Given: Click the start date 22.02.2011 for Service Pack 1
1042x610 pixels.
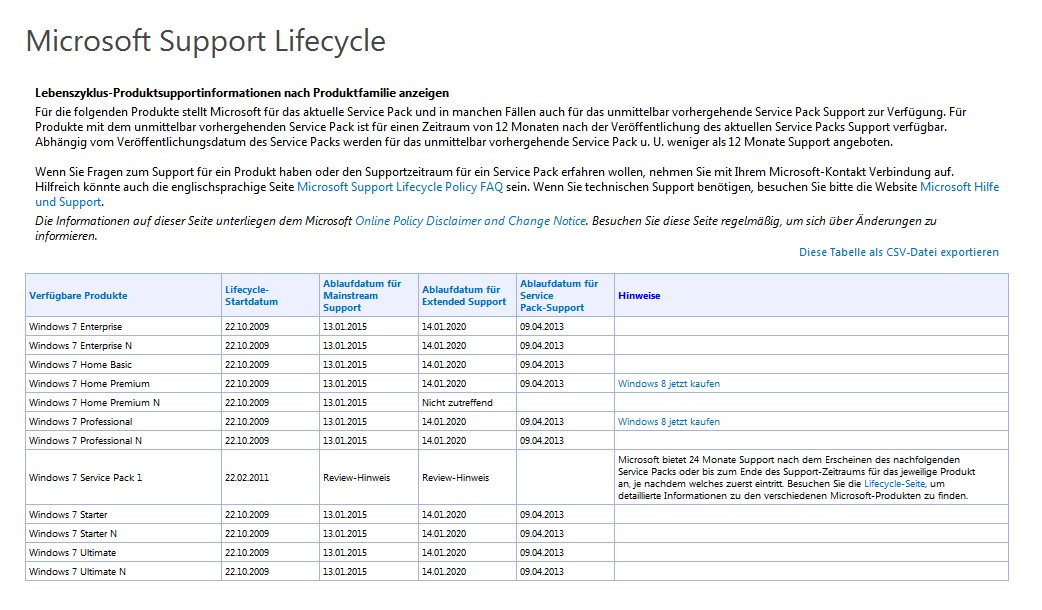Looking at the screenshot, I should tap(247, 477).
